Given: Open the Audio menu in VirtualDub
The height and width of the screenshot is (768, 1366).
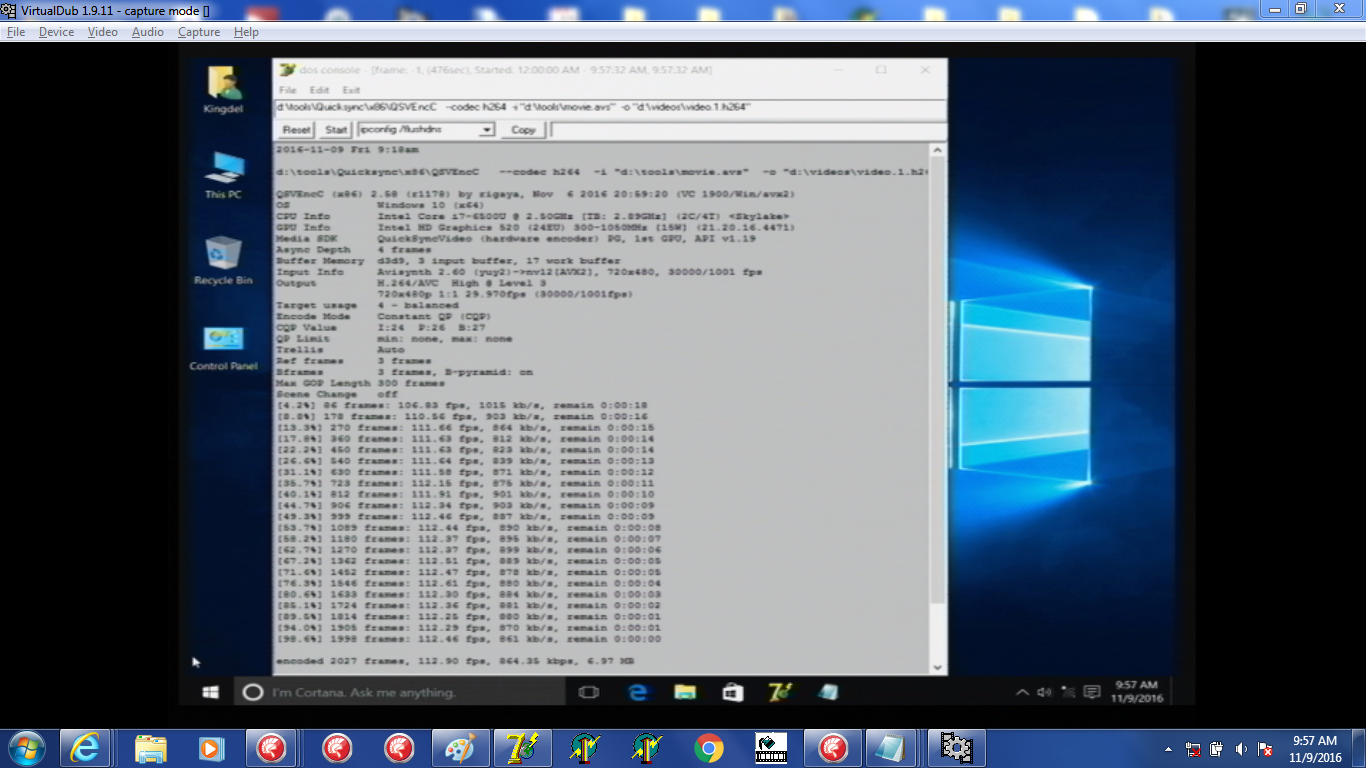Looking at the screenshot, I should click(x=147, y=32).
